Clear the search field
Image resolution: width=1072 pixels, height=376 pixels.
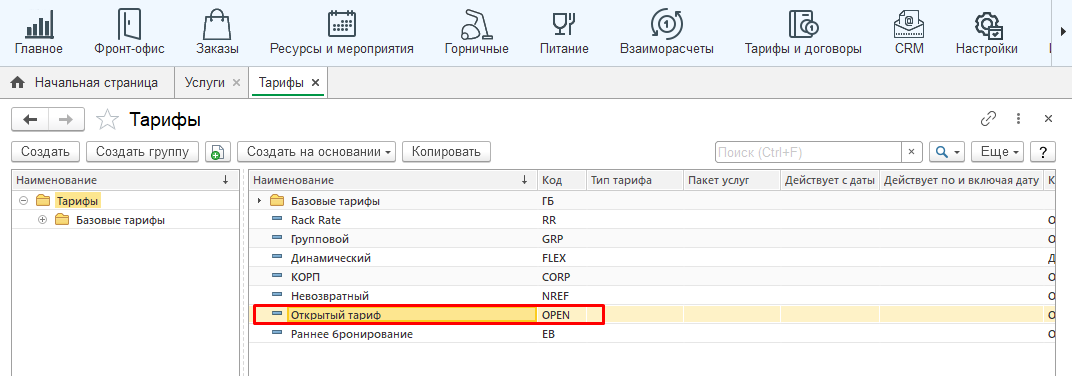[x=911, y=152]
